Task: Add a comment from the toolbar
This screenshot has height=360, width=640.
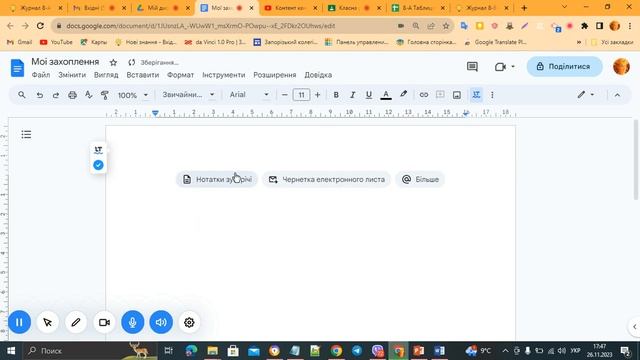Action: tap(440, 95)
